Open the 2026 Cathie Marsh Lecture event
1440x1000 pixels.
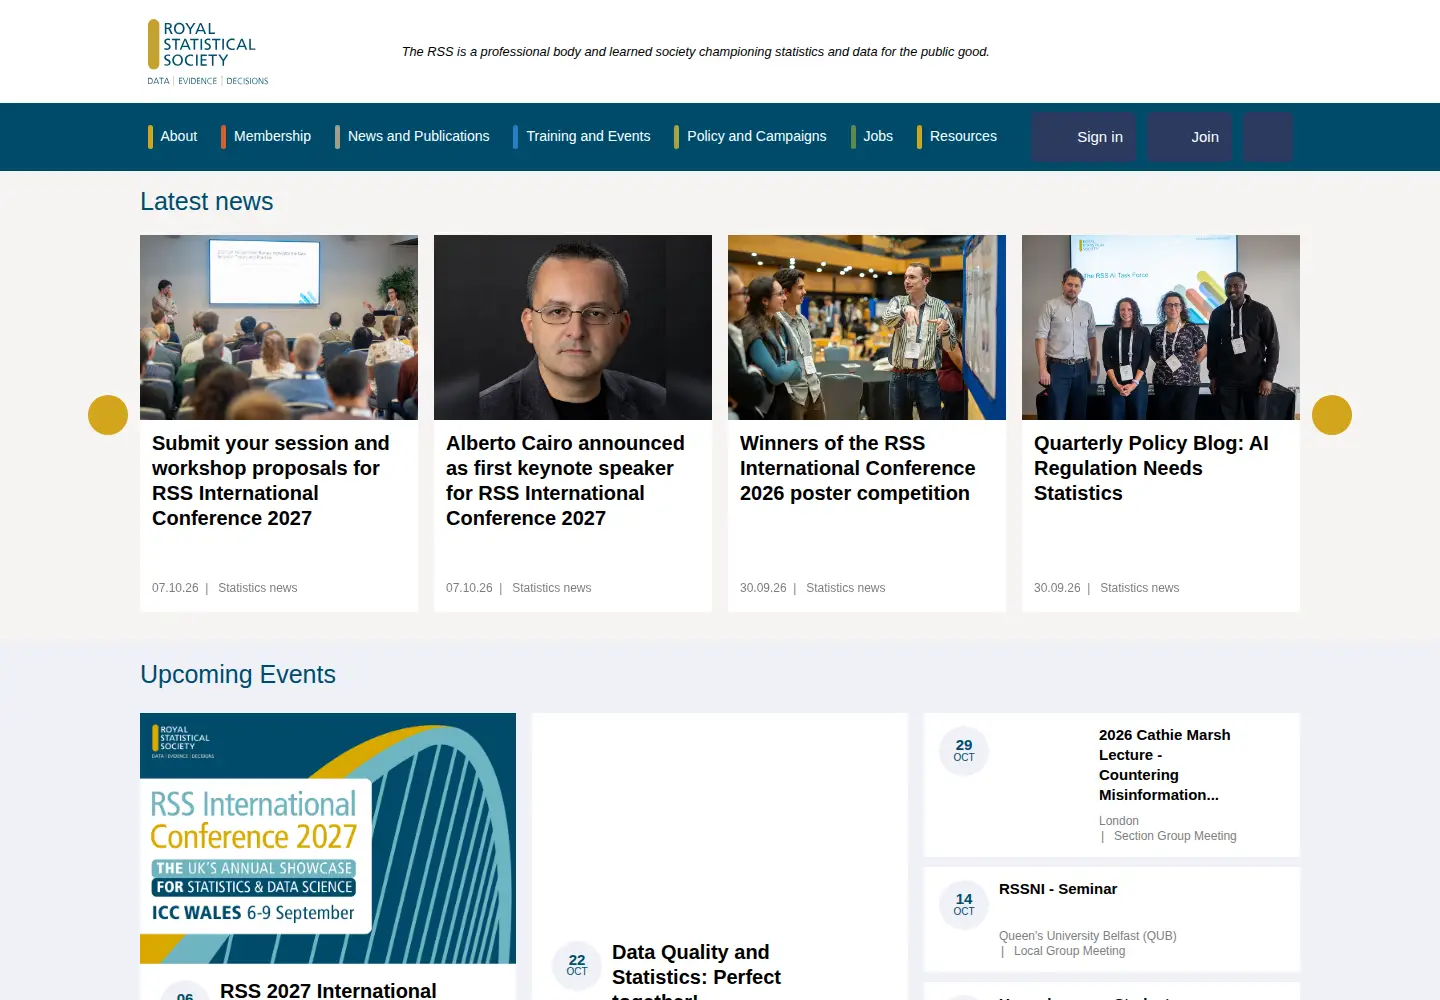pos(1165,765)
